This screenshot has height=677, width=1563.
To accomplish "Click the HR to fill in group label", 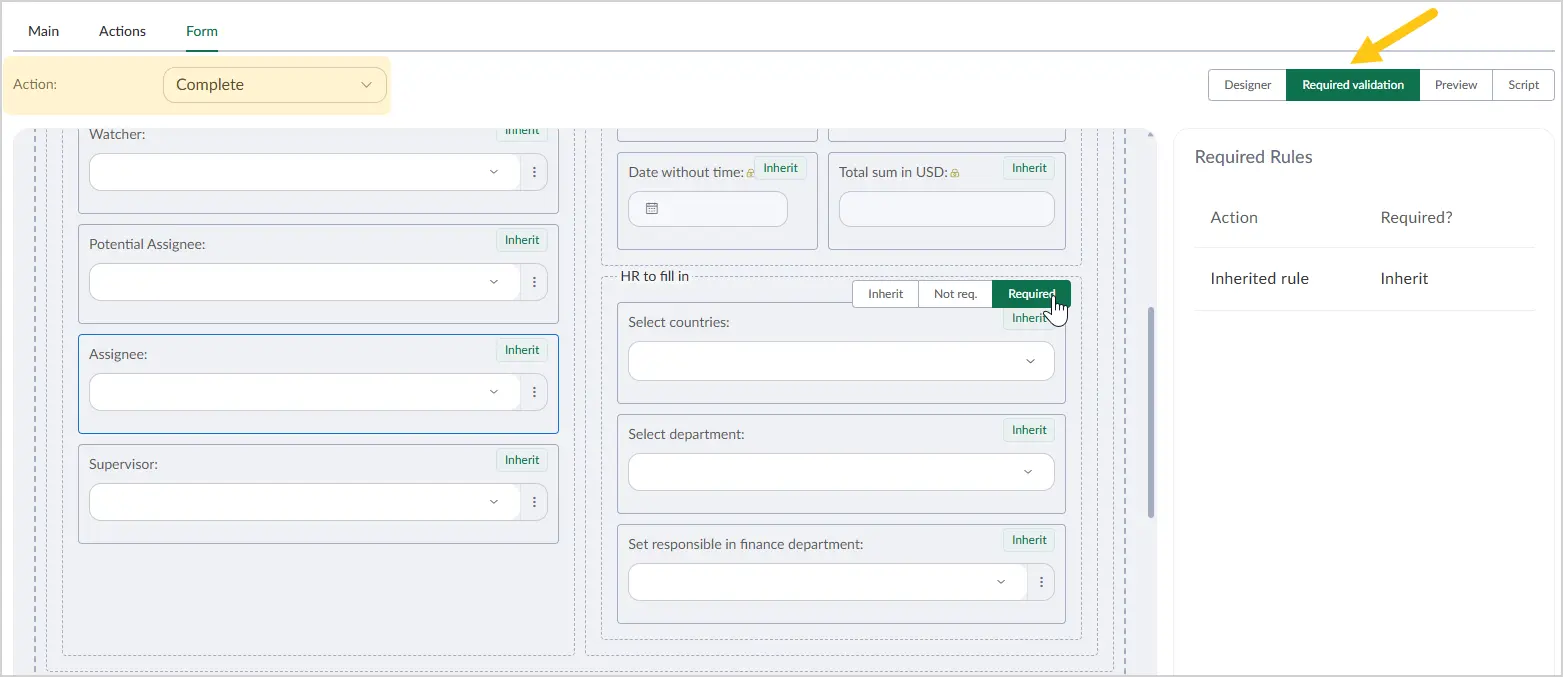I will [x=654, y=276].
